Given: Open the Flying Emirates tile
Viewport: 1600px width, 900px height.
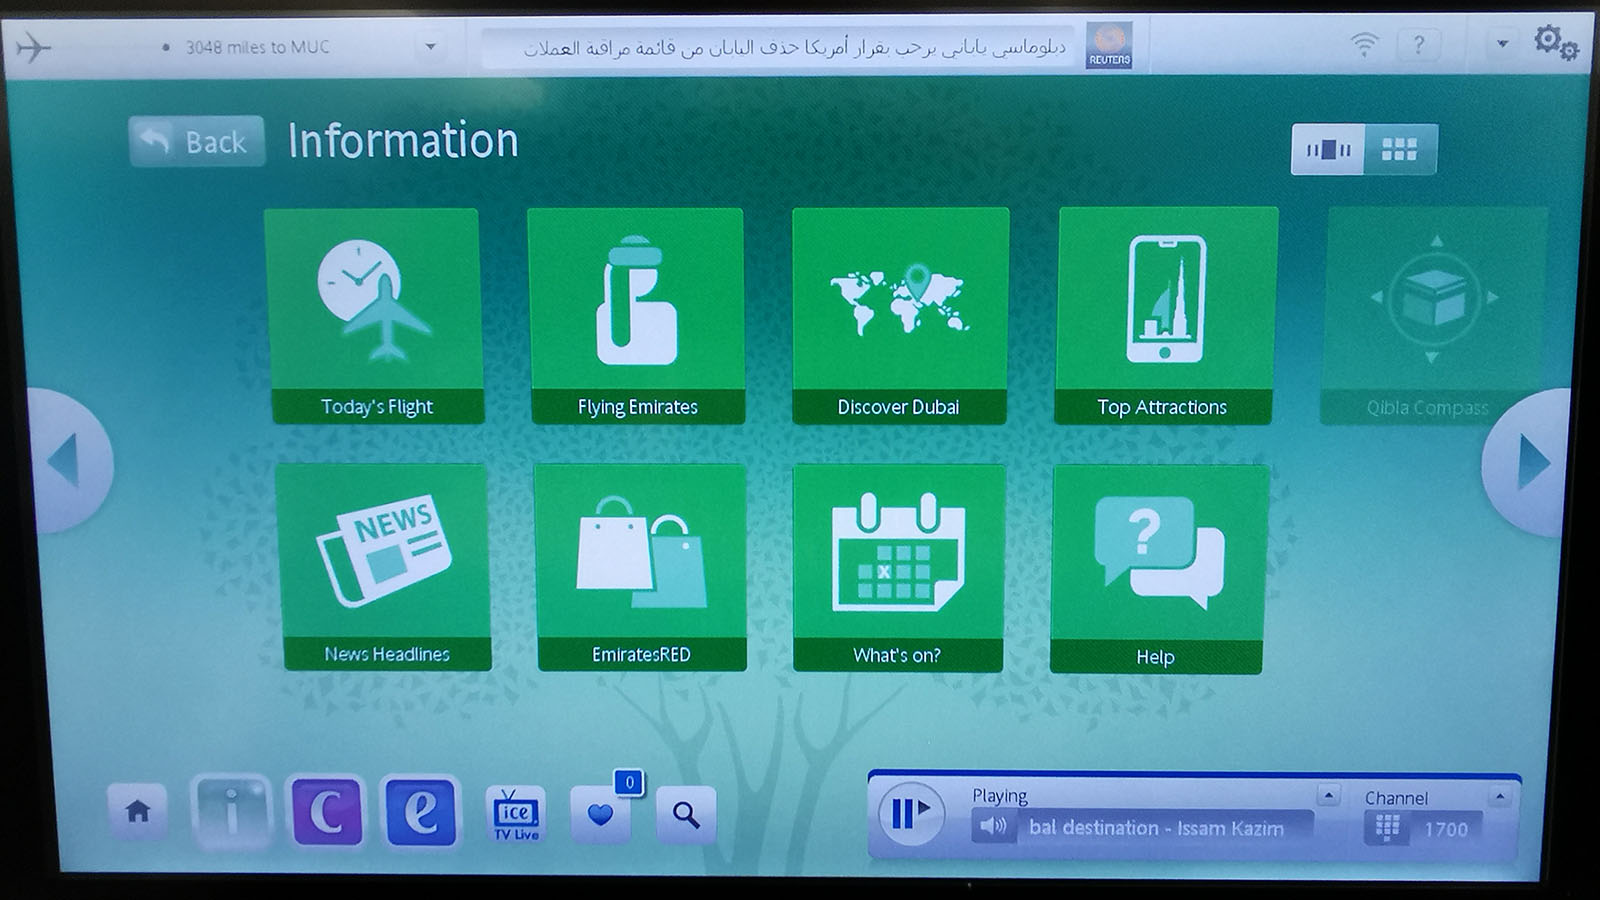Looking at the screenshot, I should (x=637, y=316).
